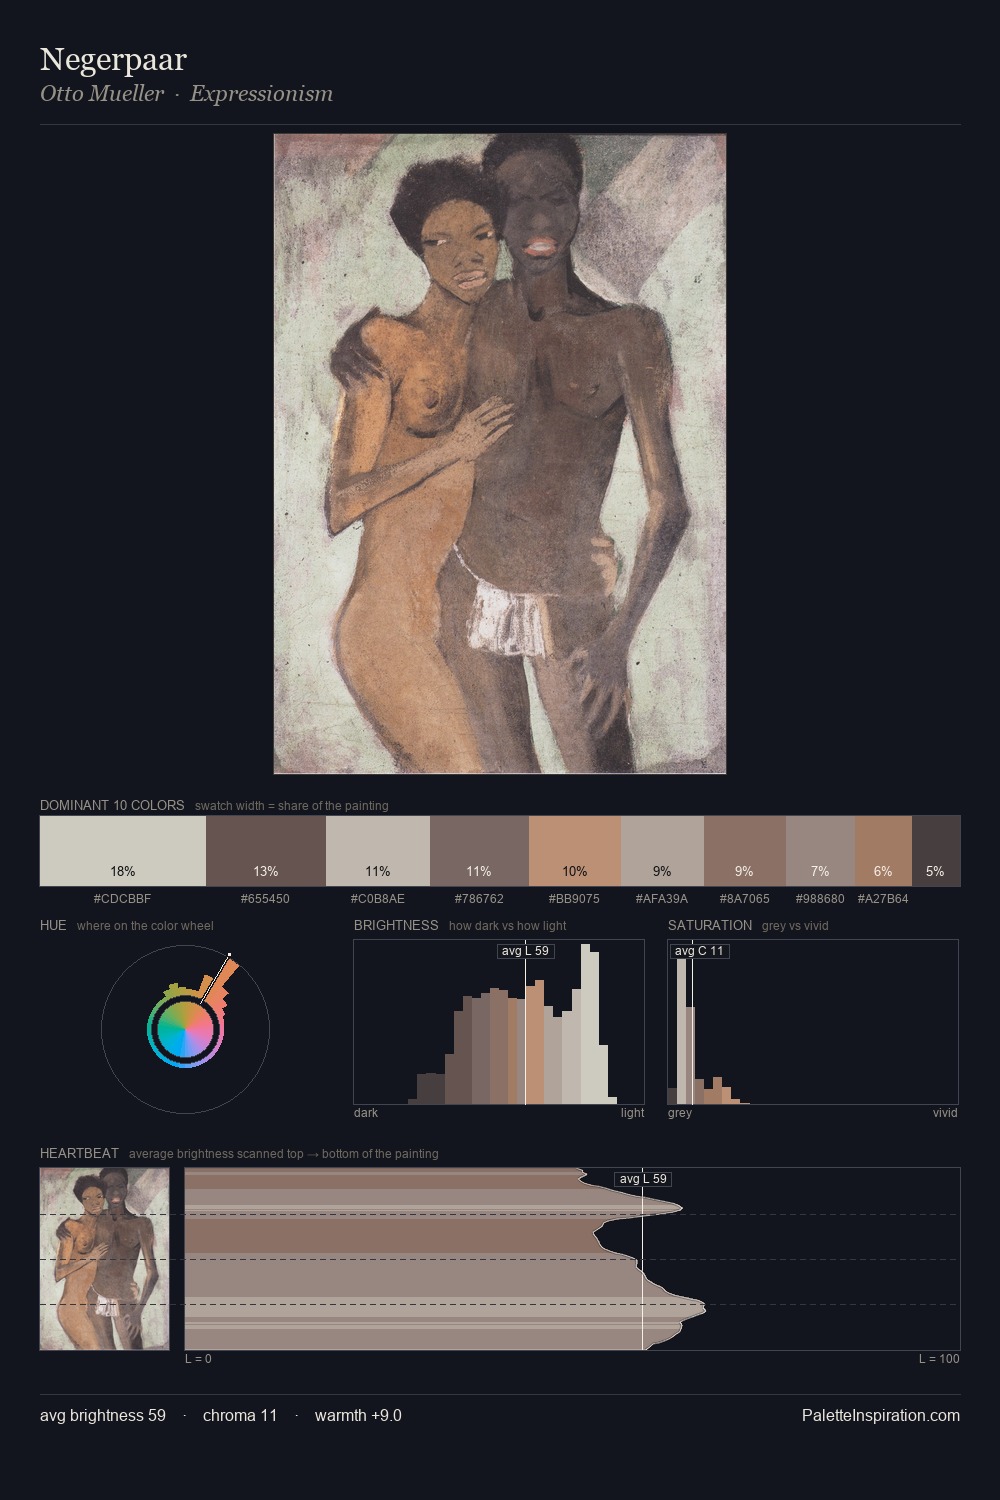The width and height of the screenshot is (1000, 1500).
Task: Click the saturation histogram chart
Action: (x=813, y=1022)
